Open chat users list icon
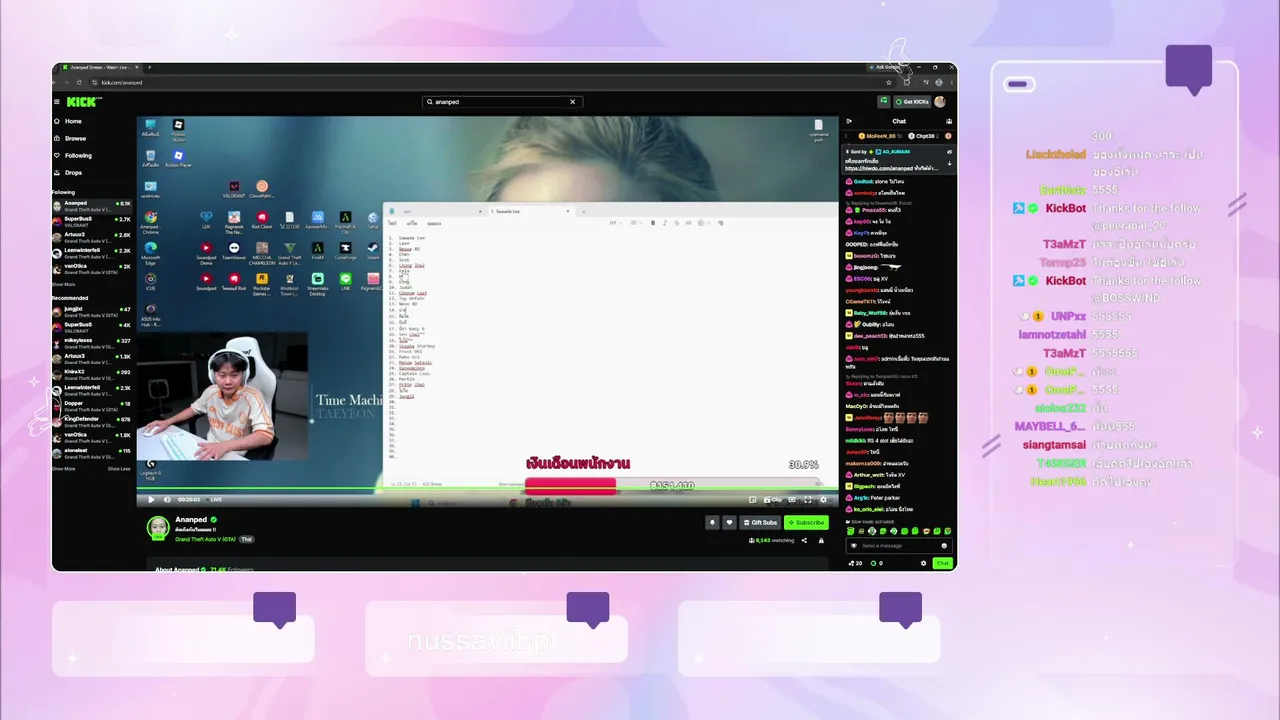The width and height of the screenshot is (1280, 720). 949,121
